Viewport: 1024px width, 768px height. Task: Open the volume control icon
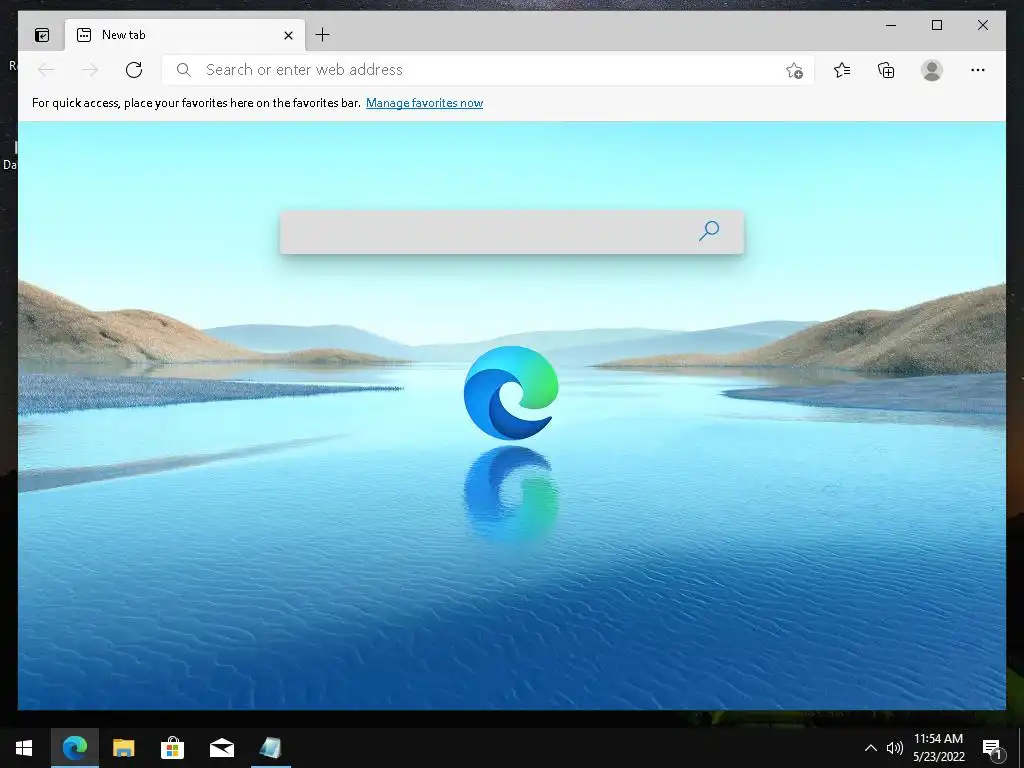[x=895, y=748]
